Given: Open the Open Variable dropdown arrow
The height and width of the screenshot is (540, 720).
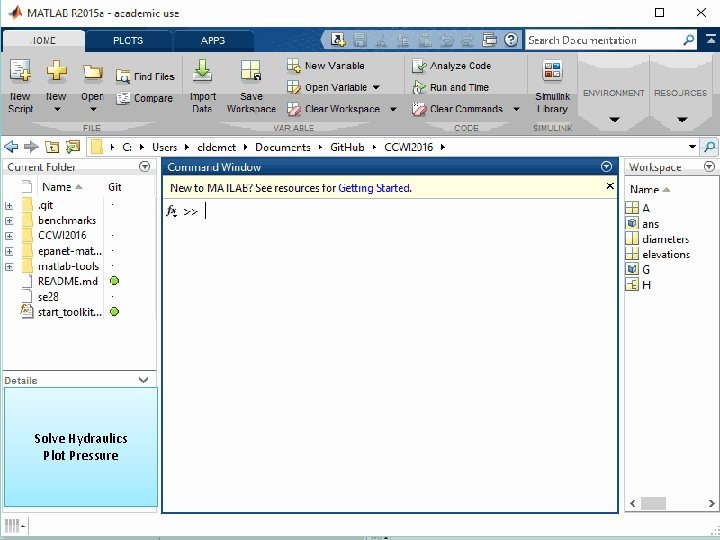Looking at the screenshot, I should coord(377,87).
